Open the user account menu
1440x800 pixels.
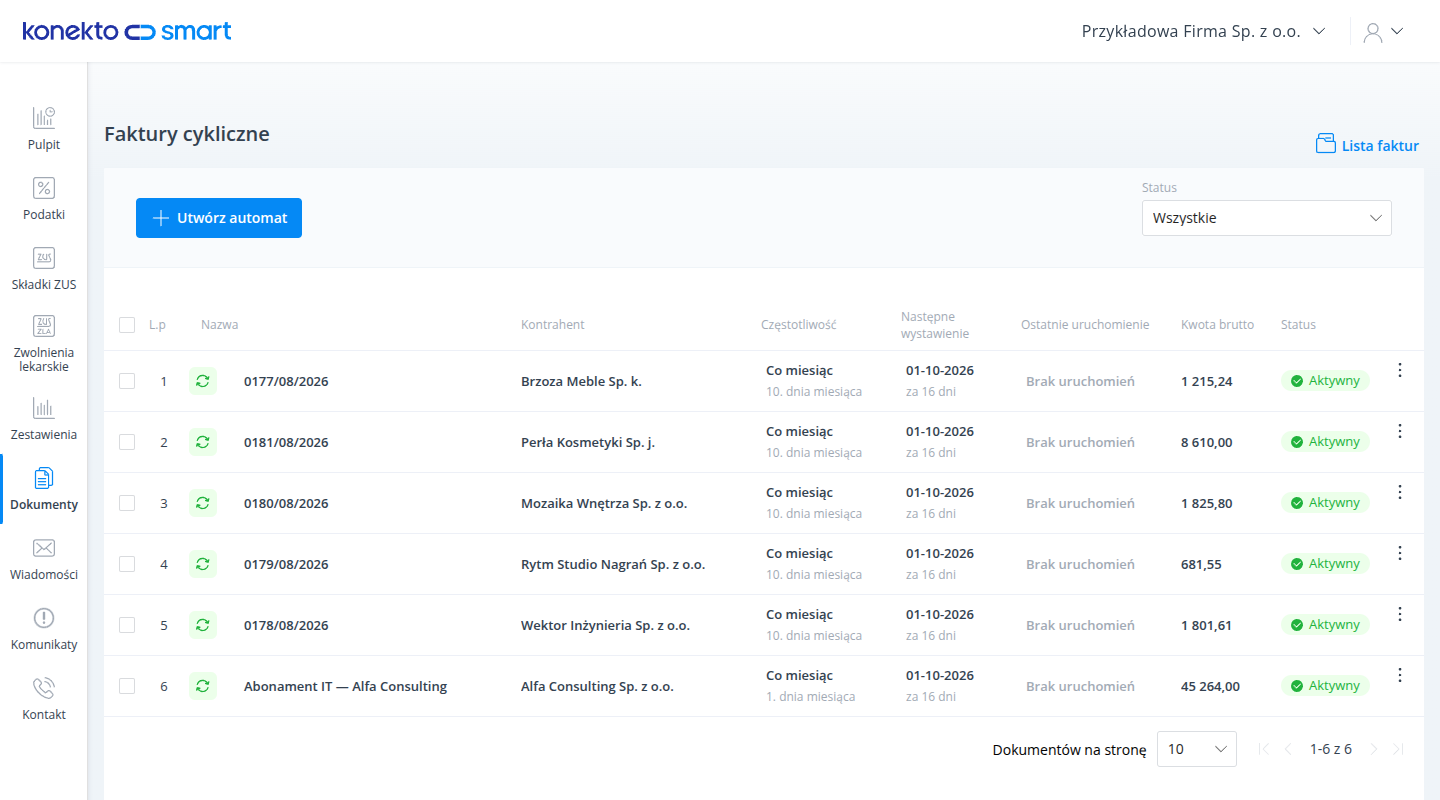(1384, 31)
